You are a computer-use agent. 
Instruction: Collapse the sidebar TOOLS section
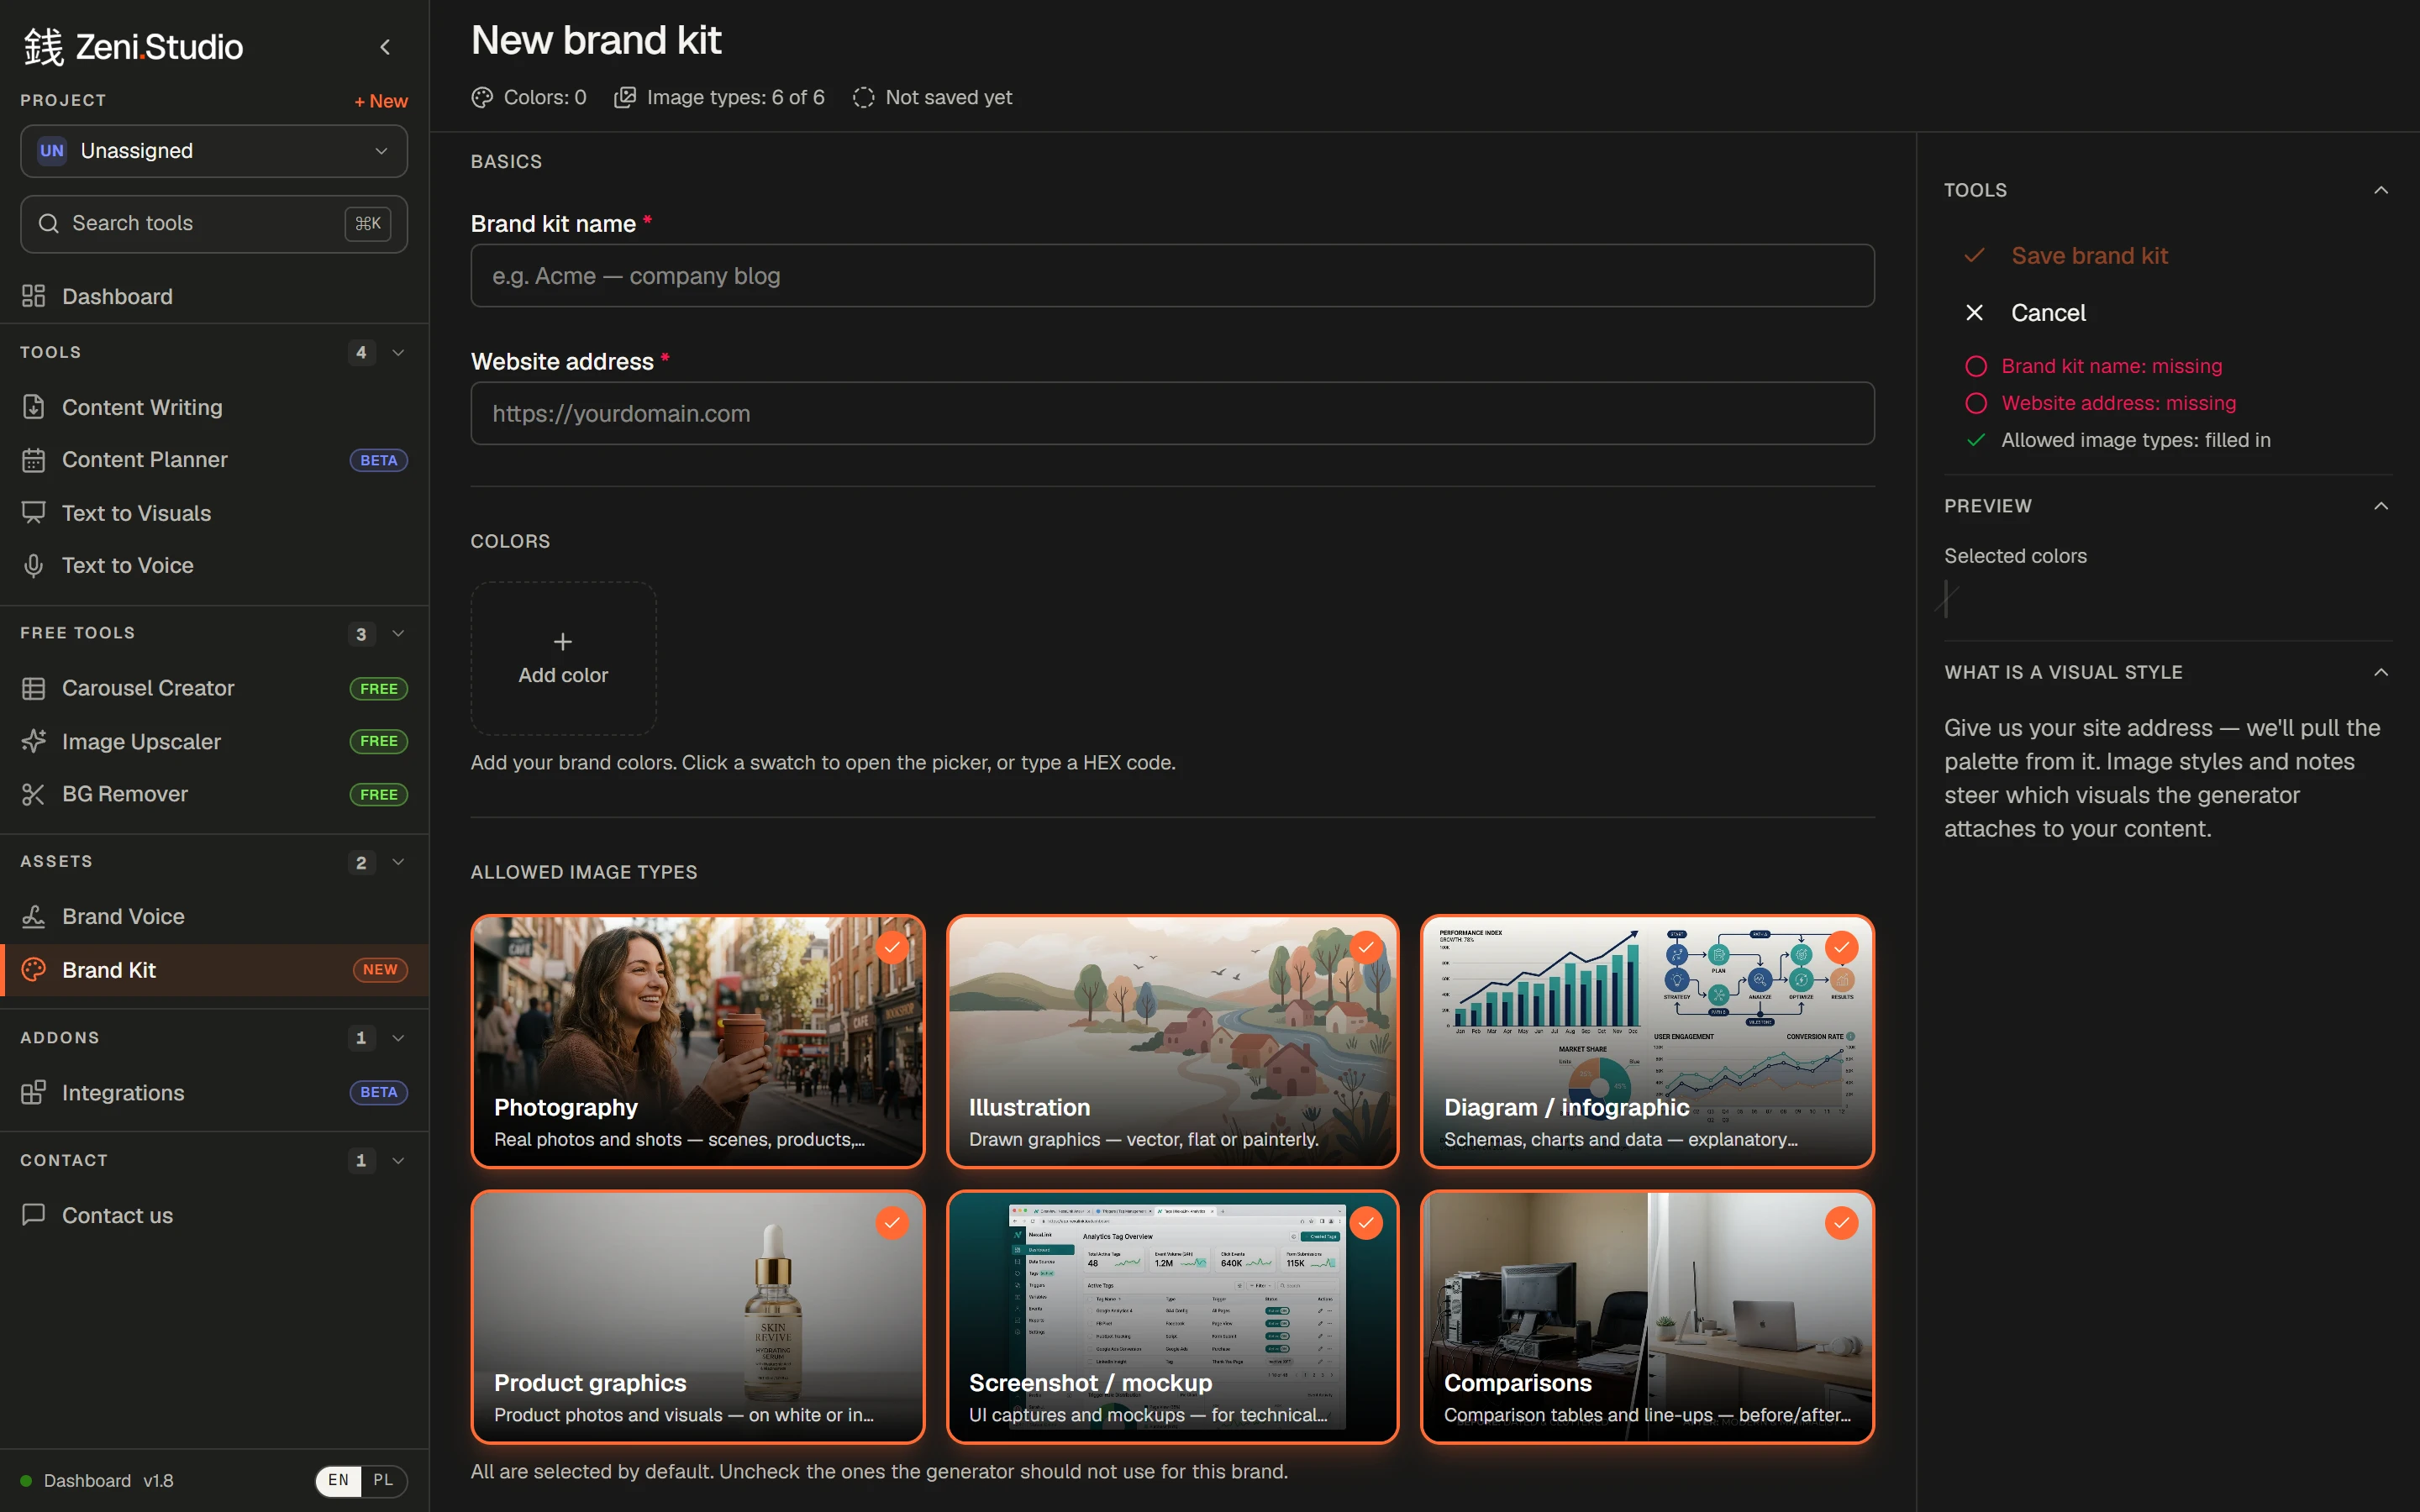pos(398,352)
